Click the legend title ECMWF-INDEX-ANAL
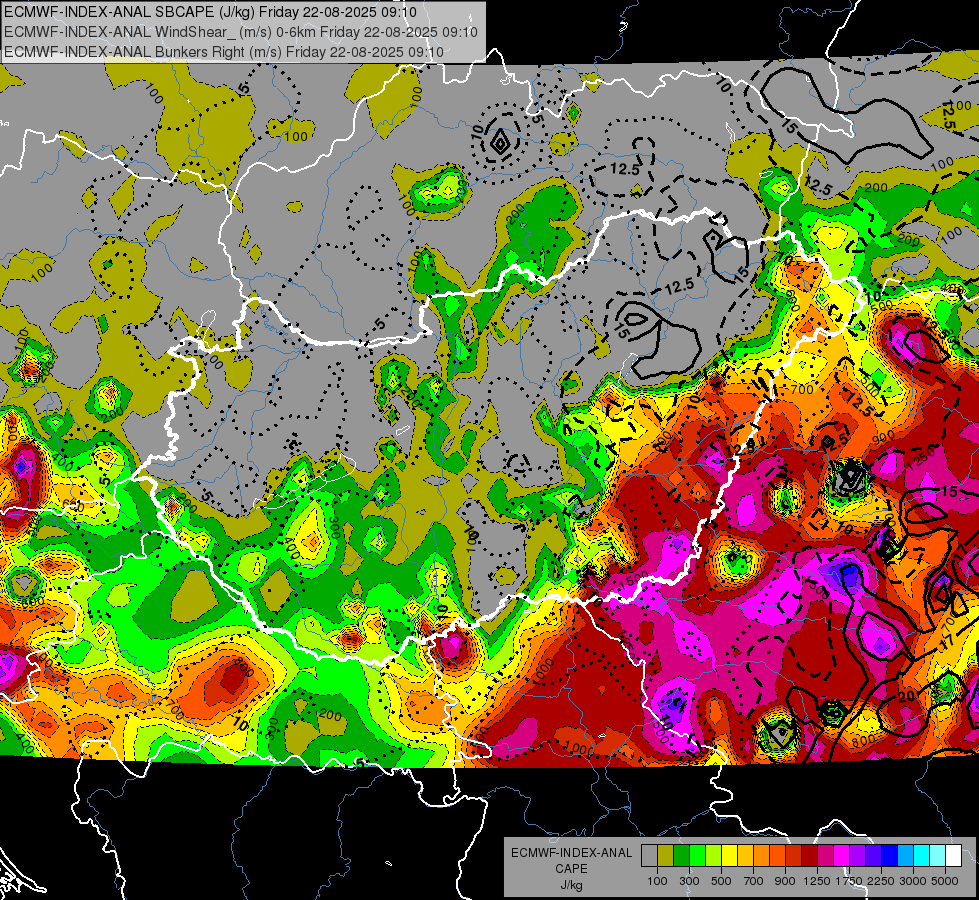 (x=571, y=853)
